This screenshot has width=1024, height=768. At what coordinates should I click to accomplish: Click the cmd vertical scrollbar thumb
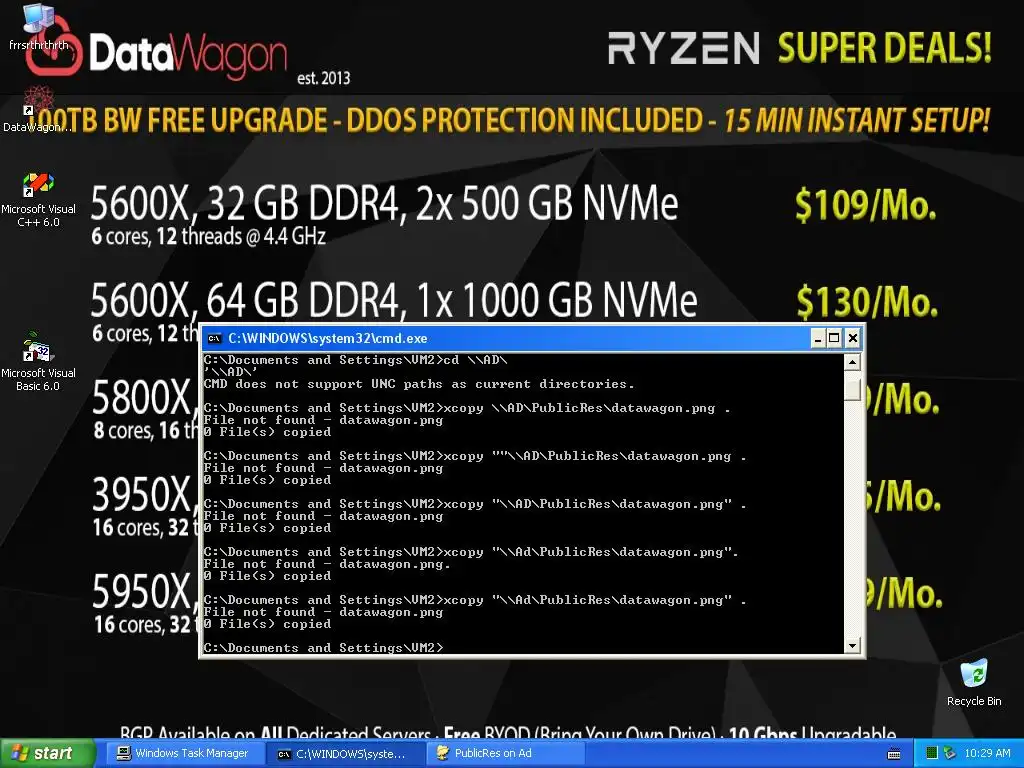coord(852,388)
